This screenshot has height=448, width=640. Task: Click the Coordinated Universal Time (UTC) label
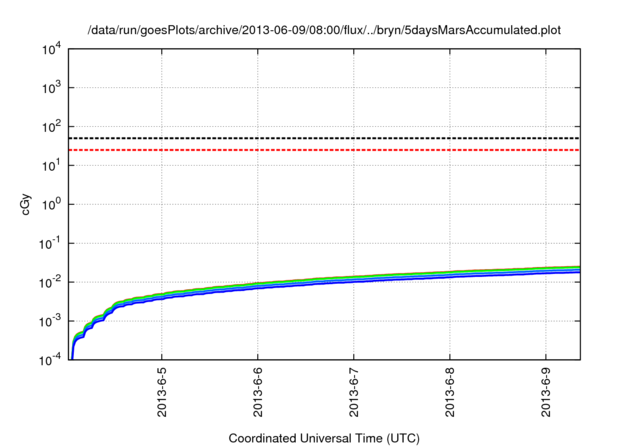tap(324, 439)
